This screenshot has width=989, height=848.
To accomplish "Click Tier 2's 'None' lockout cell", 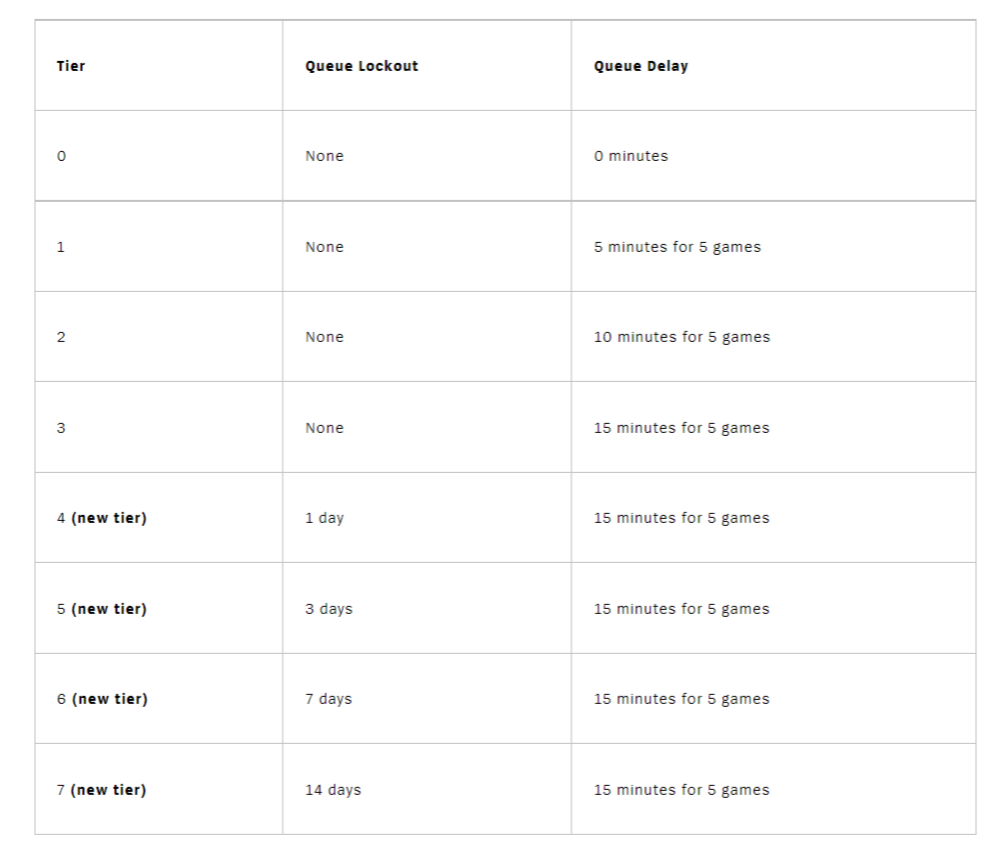I will click(x=427, y=337).
